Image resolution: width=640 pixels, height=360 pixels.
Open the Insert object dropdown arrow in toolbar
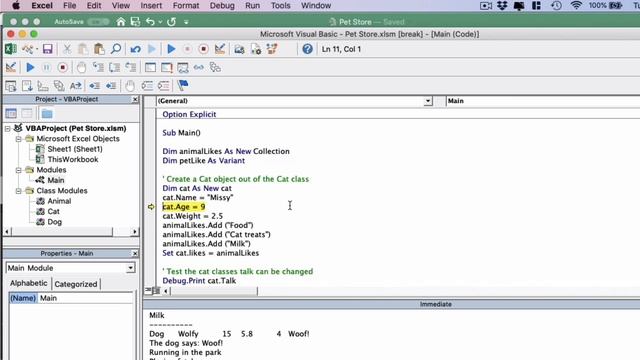[36, 49]
